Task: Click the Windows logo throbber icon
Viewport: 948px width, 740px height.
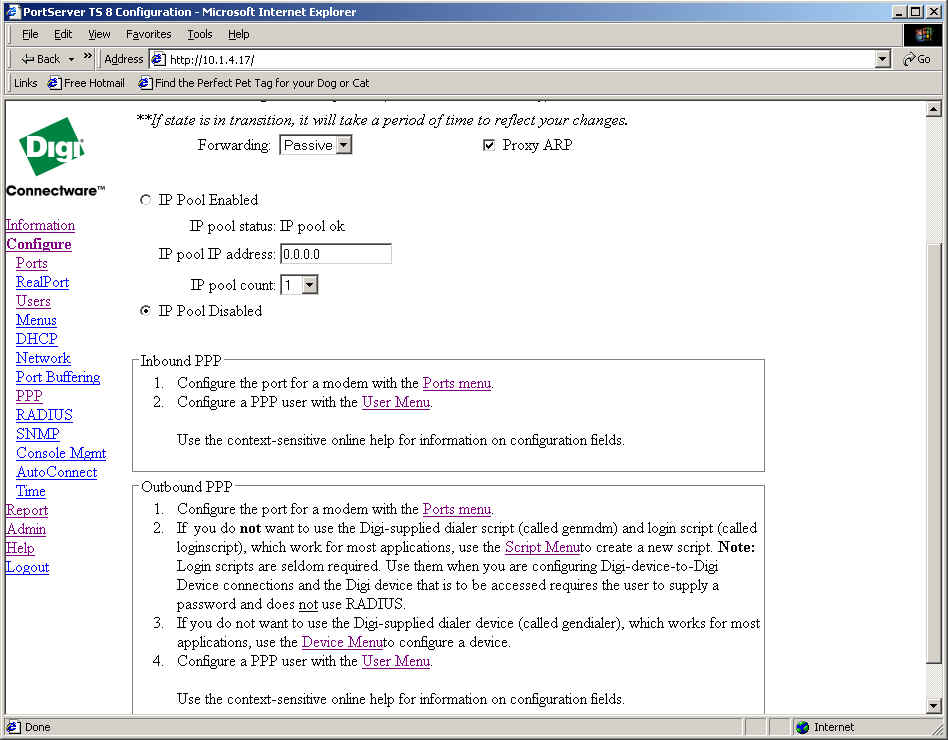Action: [x=923, y=34]
